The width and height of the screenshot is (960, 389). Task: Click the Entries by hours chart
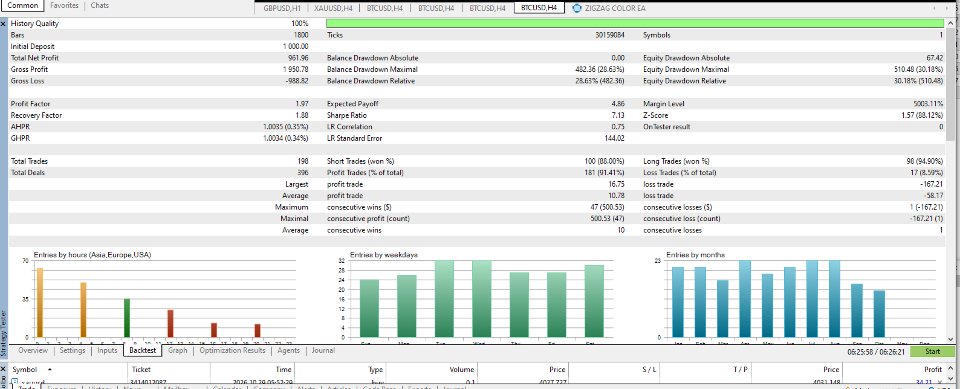160,298
